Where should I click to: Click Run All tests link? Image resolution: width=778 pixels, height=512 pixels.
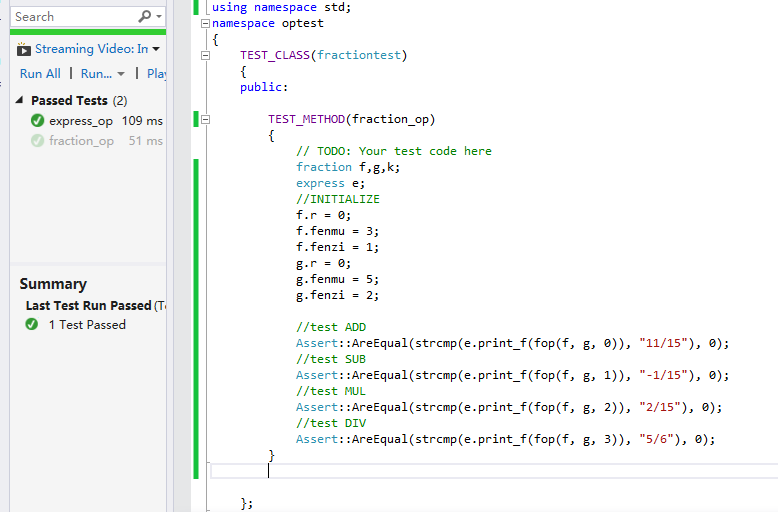(x=40, y=73)
